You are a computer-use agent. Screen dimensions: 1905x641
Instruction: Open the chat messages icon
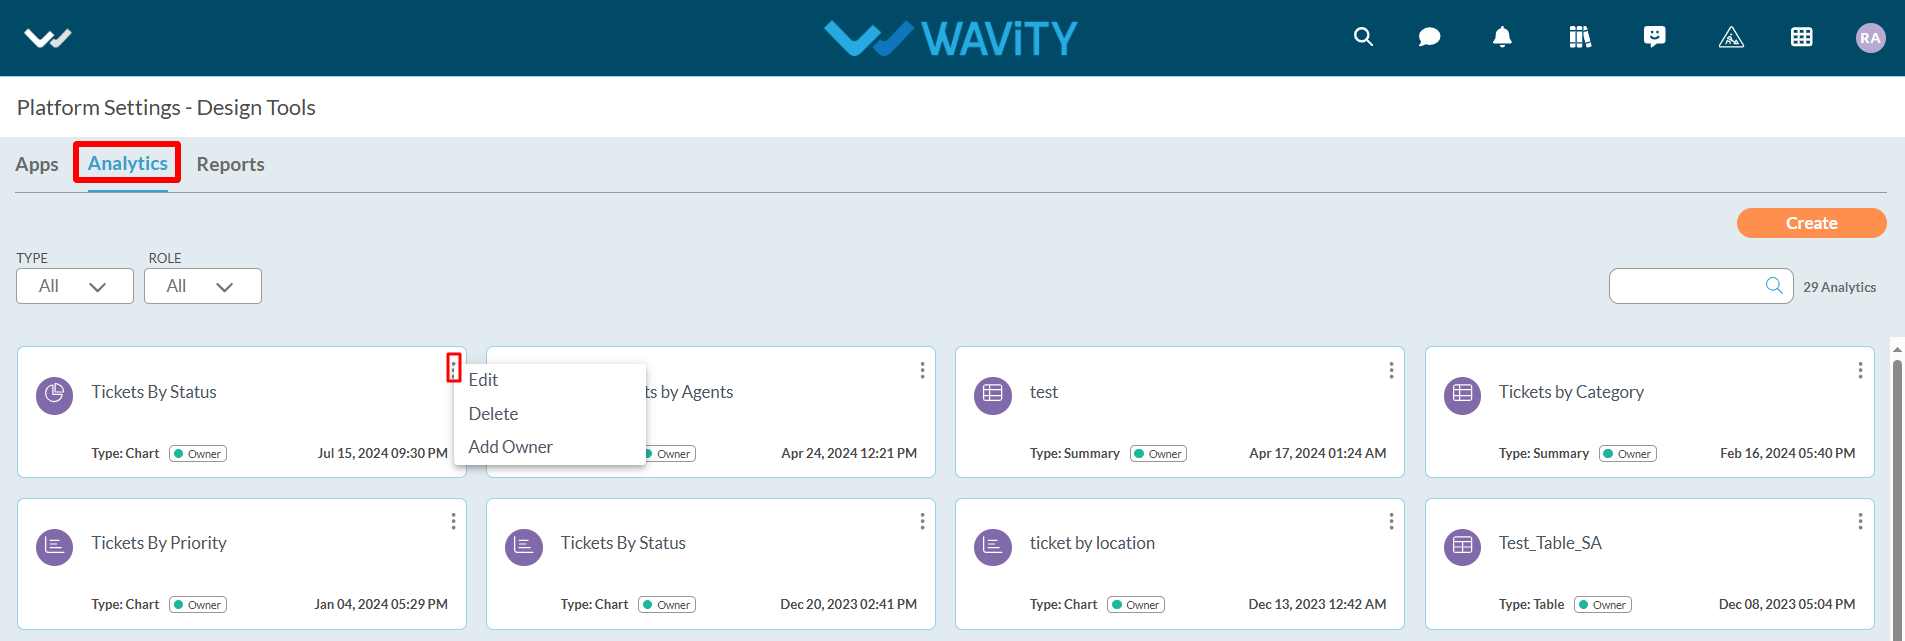coord(1430,37)
